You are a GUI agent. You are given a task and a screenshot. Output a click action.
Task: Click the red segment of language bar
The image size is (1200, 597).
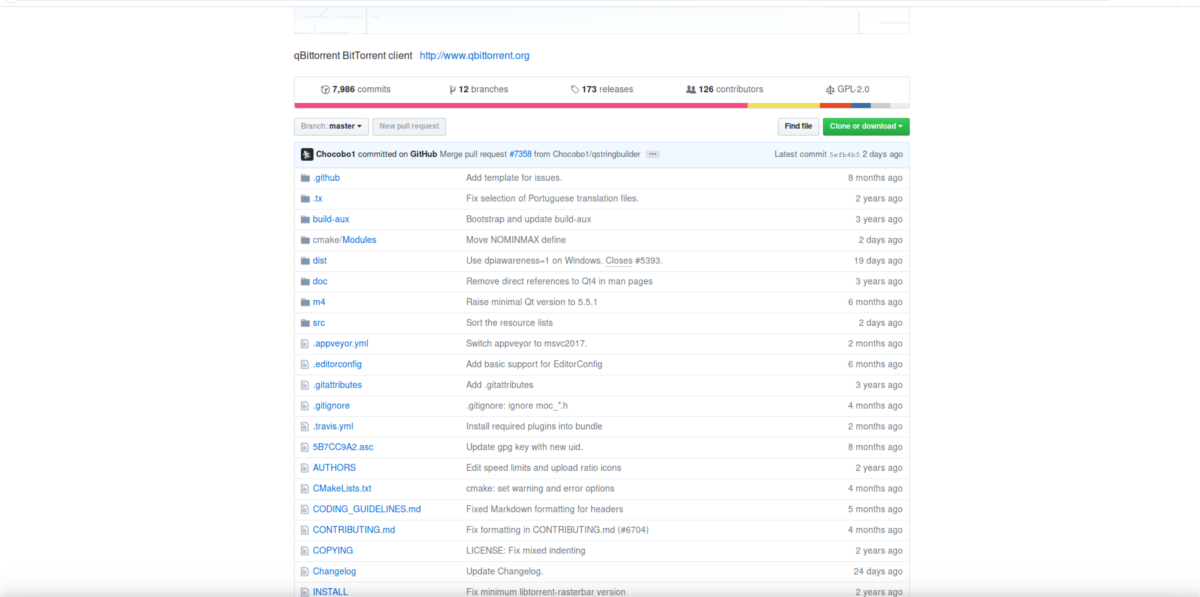coord(520,105)
